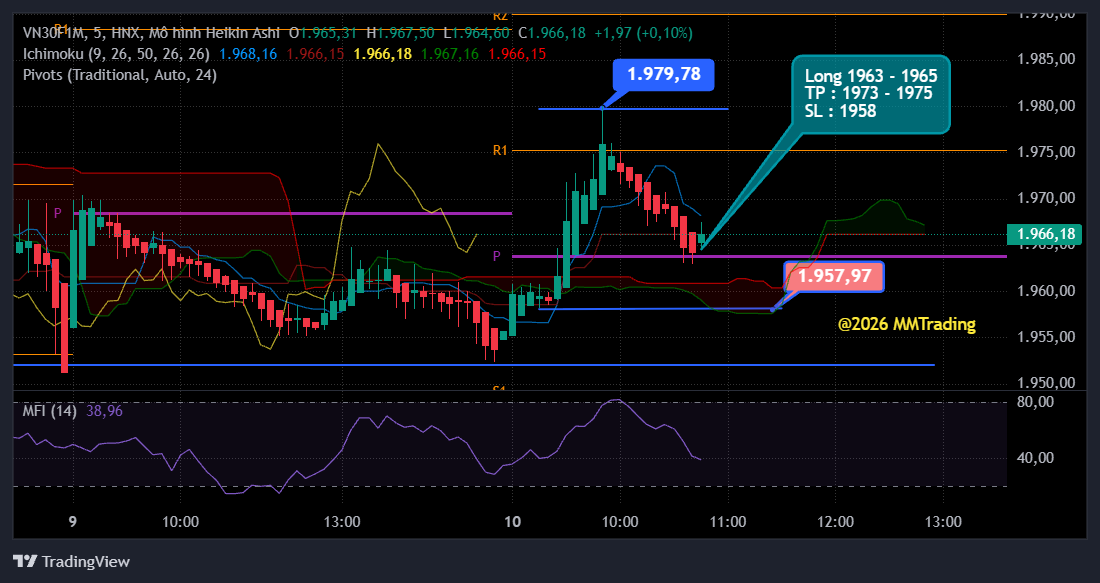Select the Long 1963 - 1965 note box
The height and width of the screenshot is (583, 1100).
[x=871, y=94]
